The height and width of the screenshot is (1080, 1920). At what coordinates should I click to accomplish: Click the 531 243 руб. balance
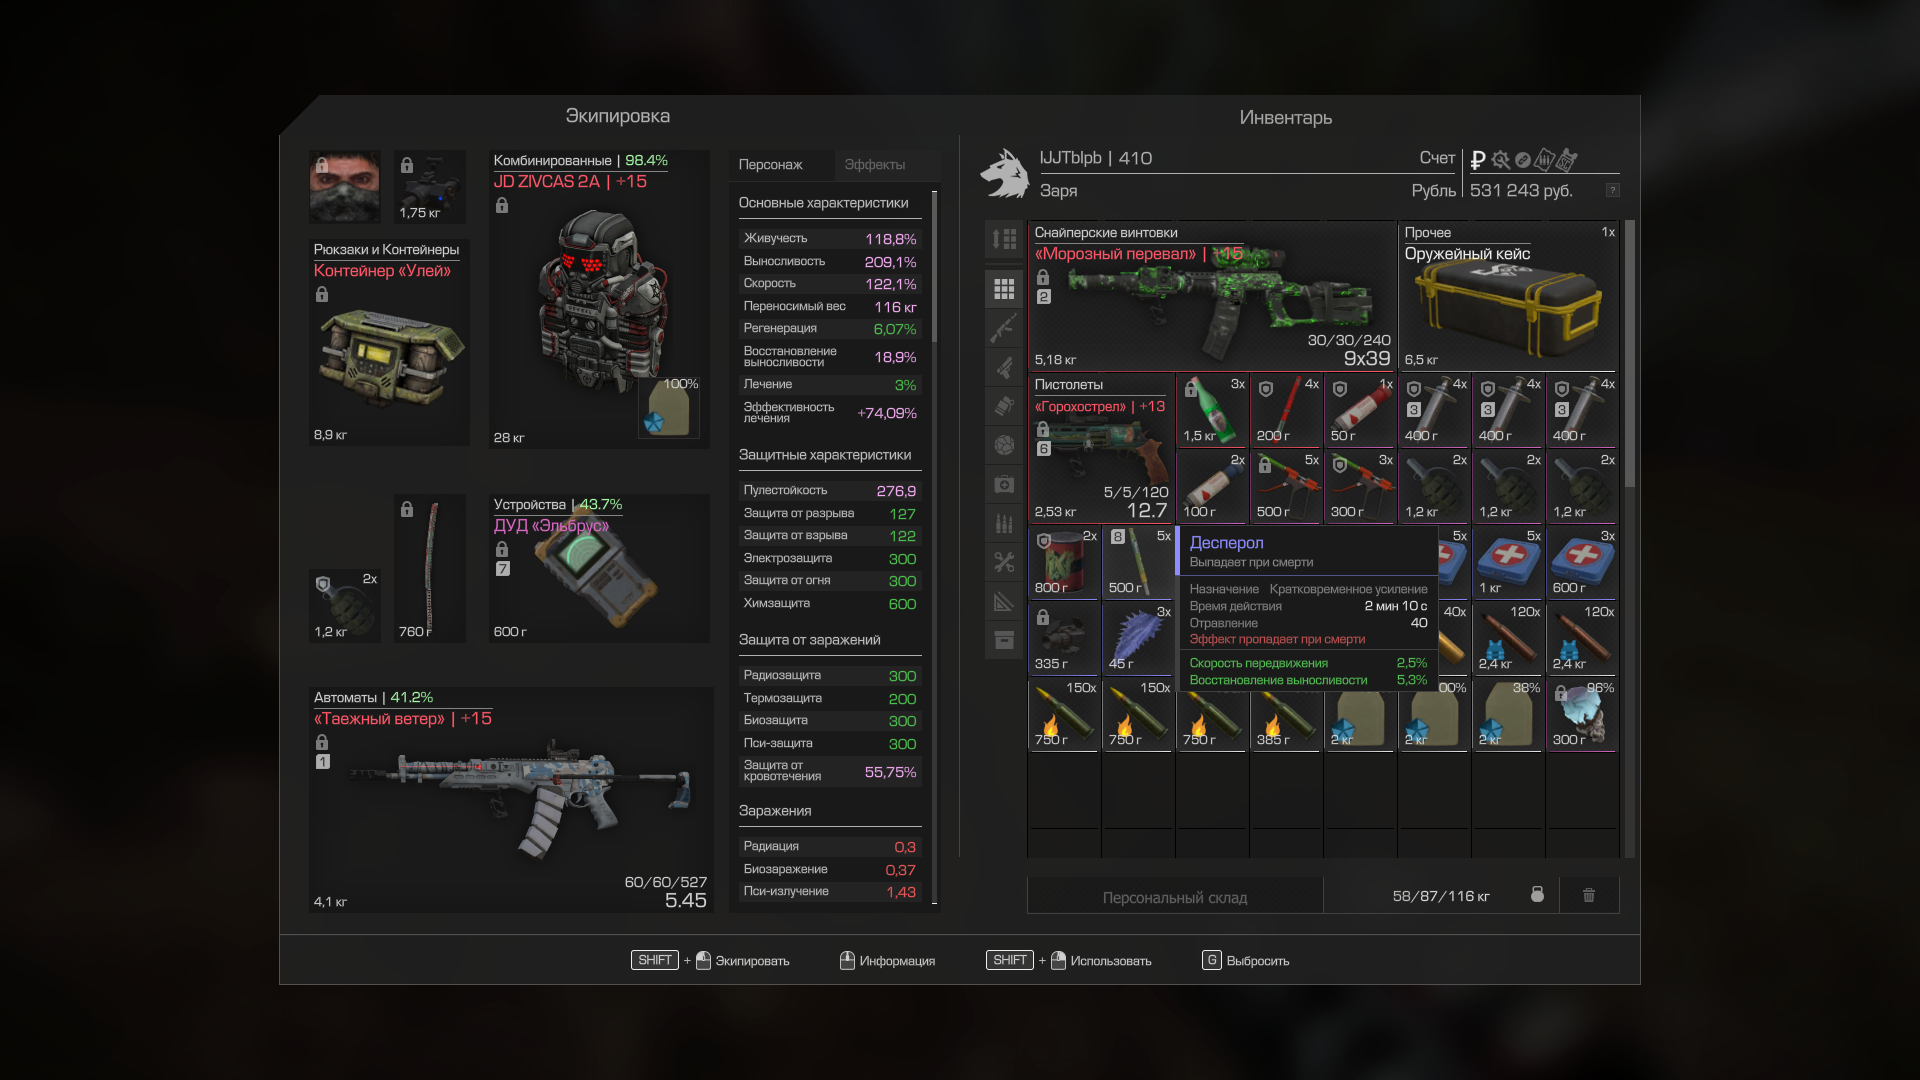1521,190
